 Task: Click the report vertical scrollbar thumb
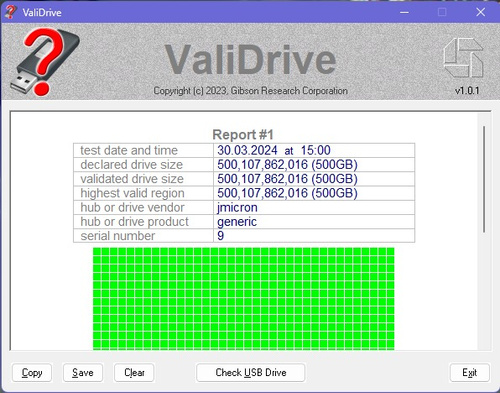(x=484, y=179)
